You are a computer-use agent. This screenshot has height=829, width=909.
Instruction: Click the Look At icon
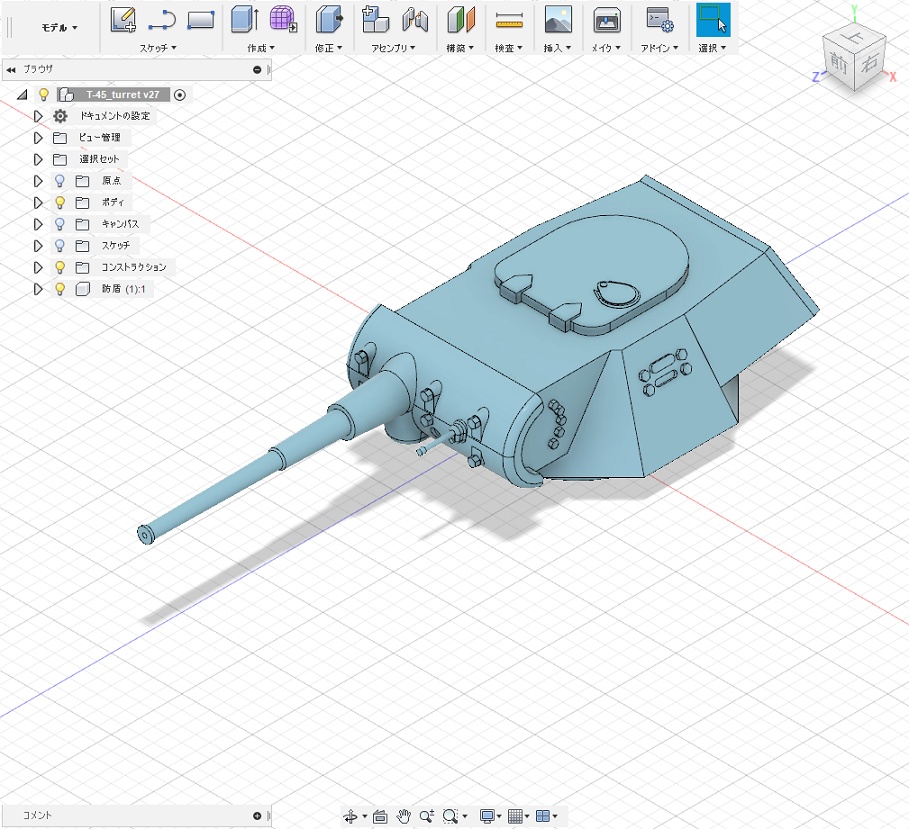point(380,816)
